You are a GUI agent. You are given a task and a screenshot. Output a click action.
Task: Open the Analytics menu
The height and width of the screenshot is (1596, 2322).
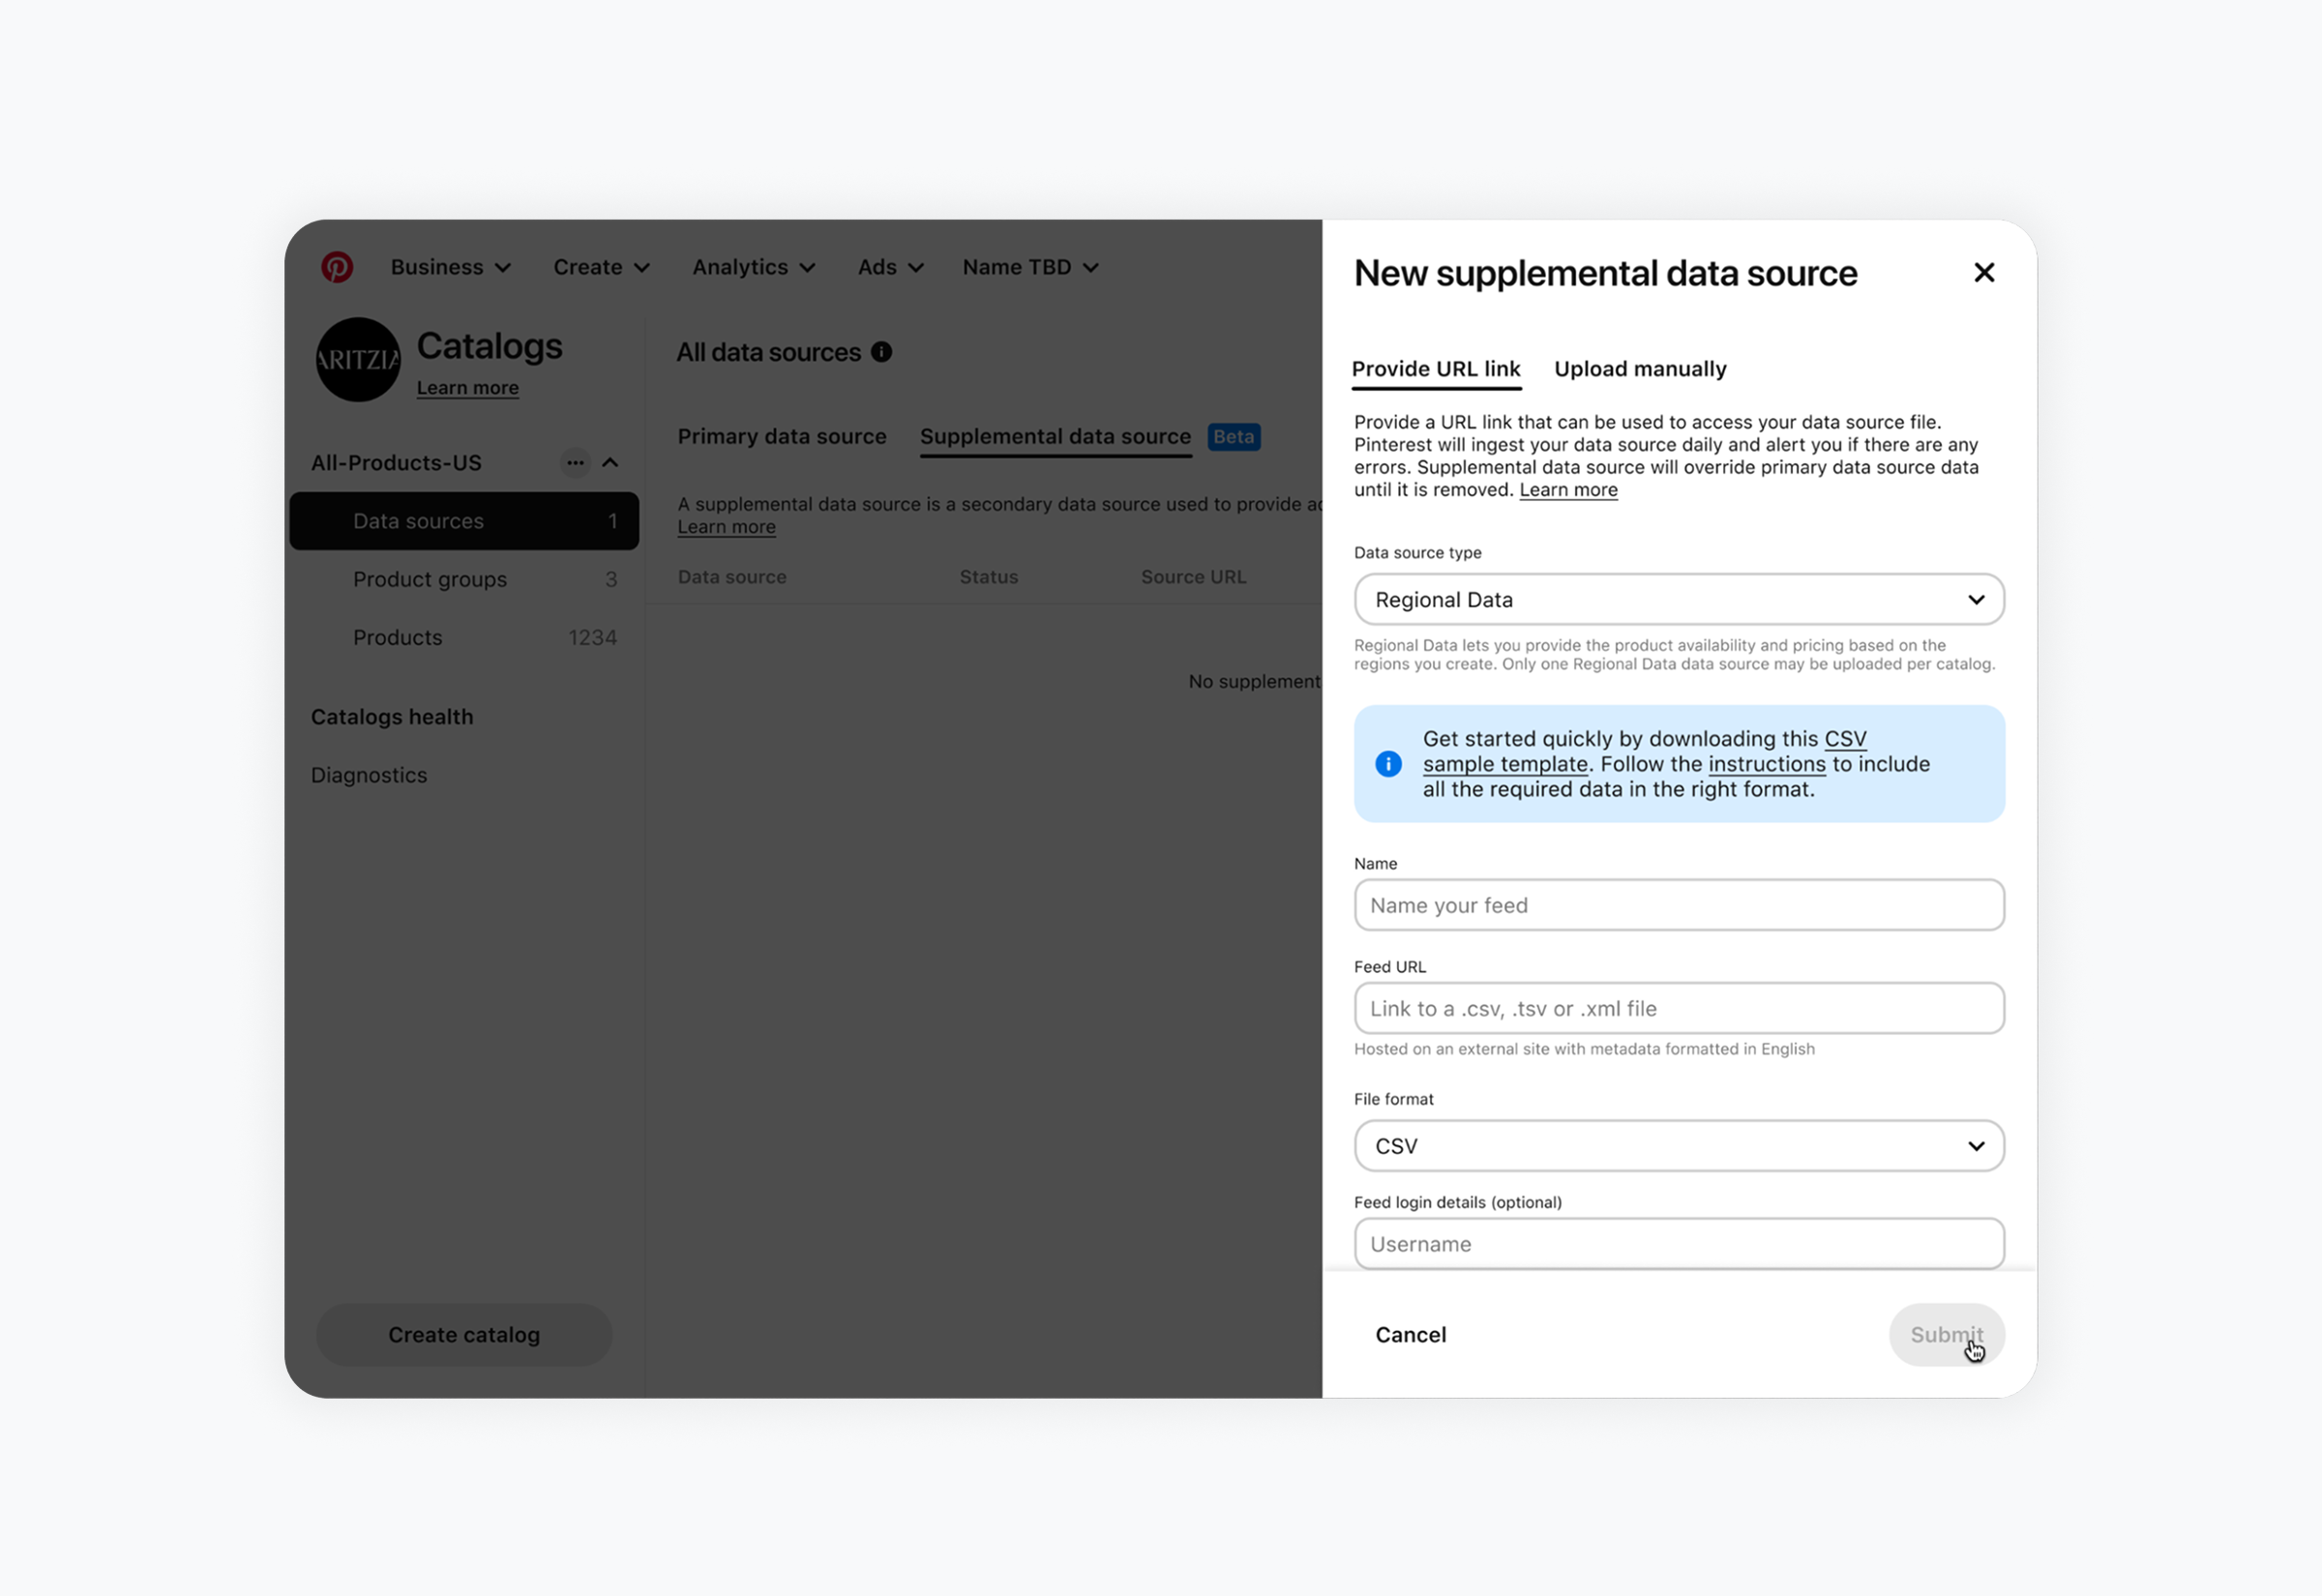(x=753, y=267)
